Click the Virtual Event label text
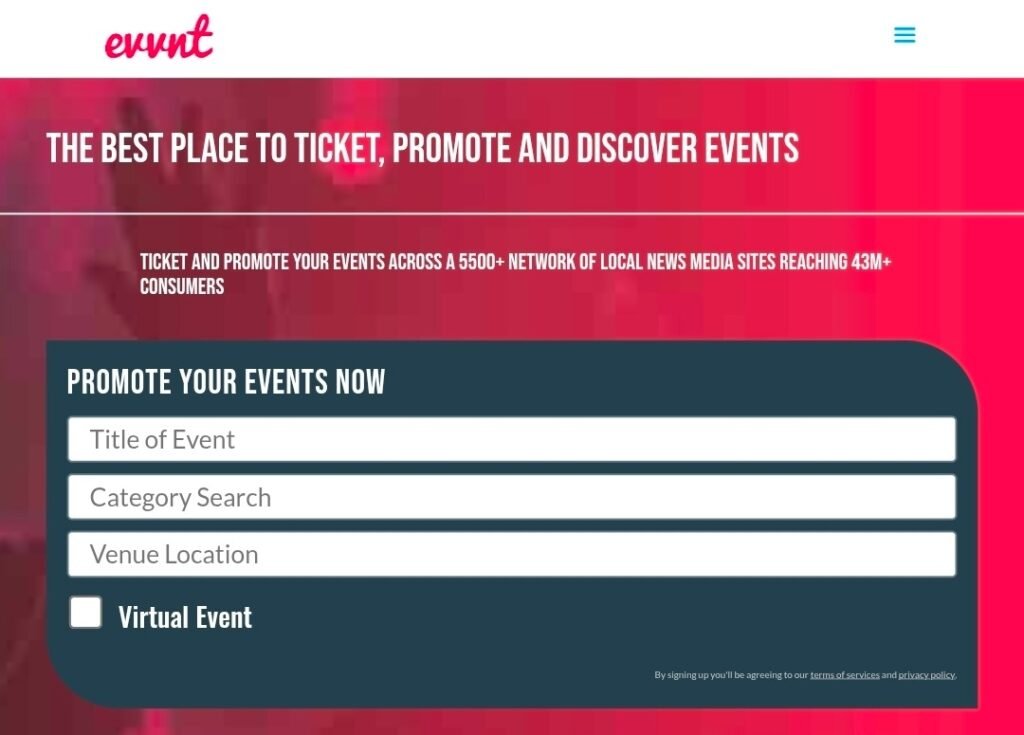The height and width of the screenshot is (735, 1024). click(185, 617)
